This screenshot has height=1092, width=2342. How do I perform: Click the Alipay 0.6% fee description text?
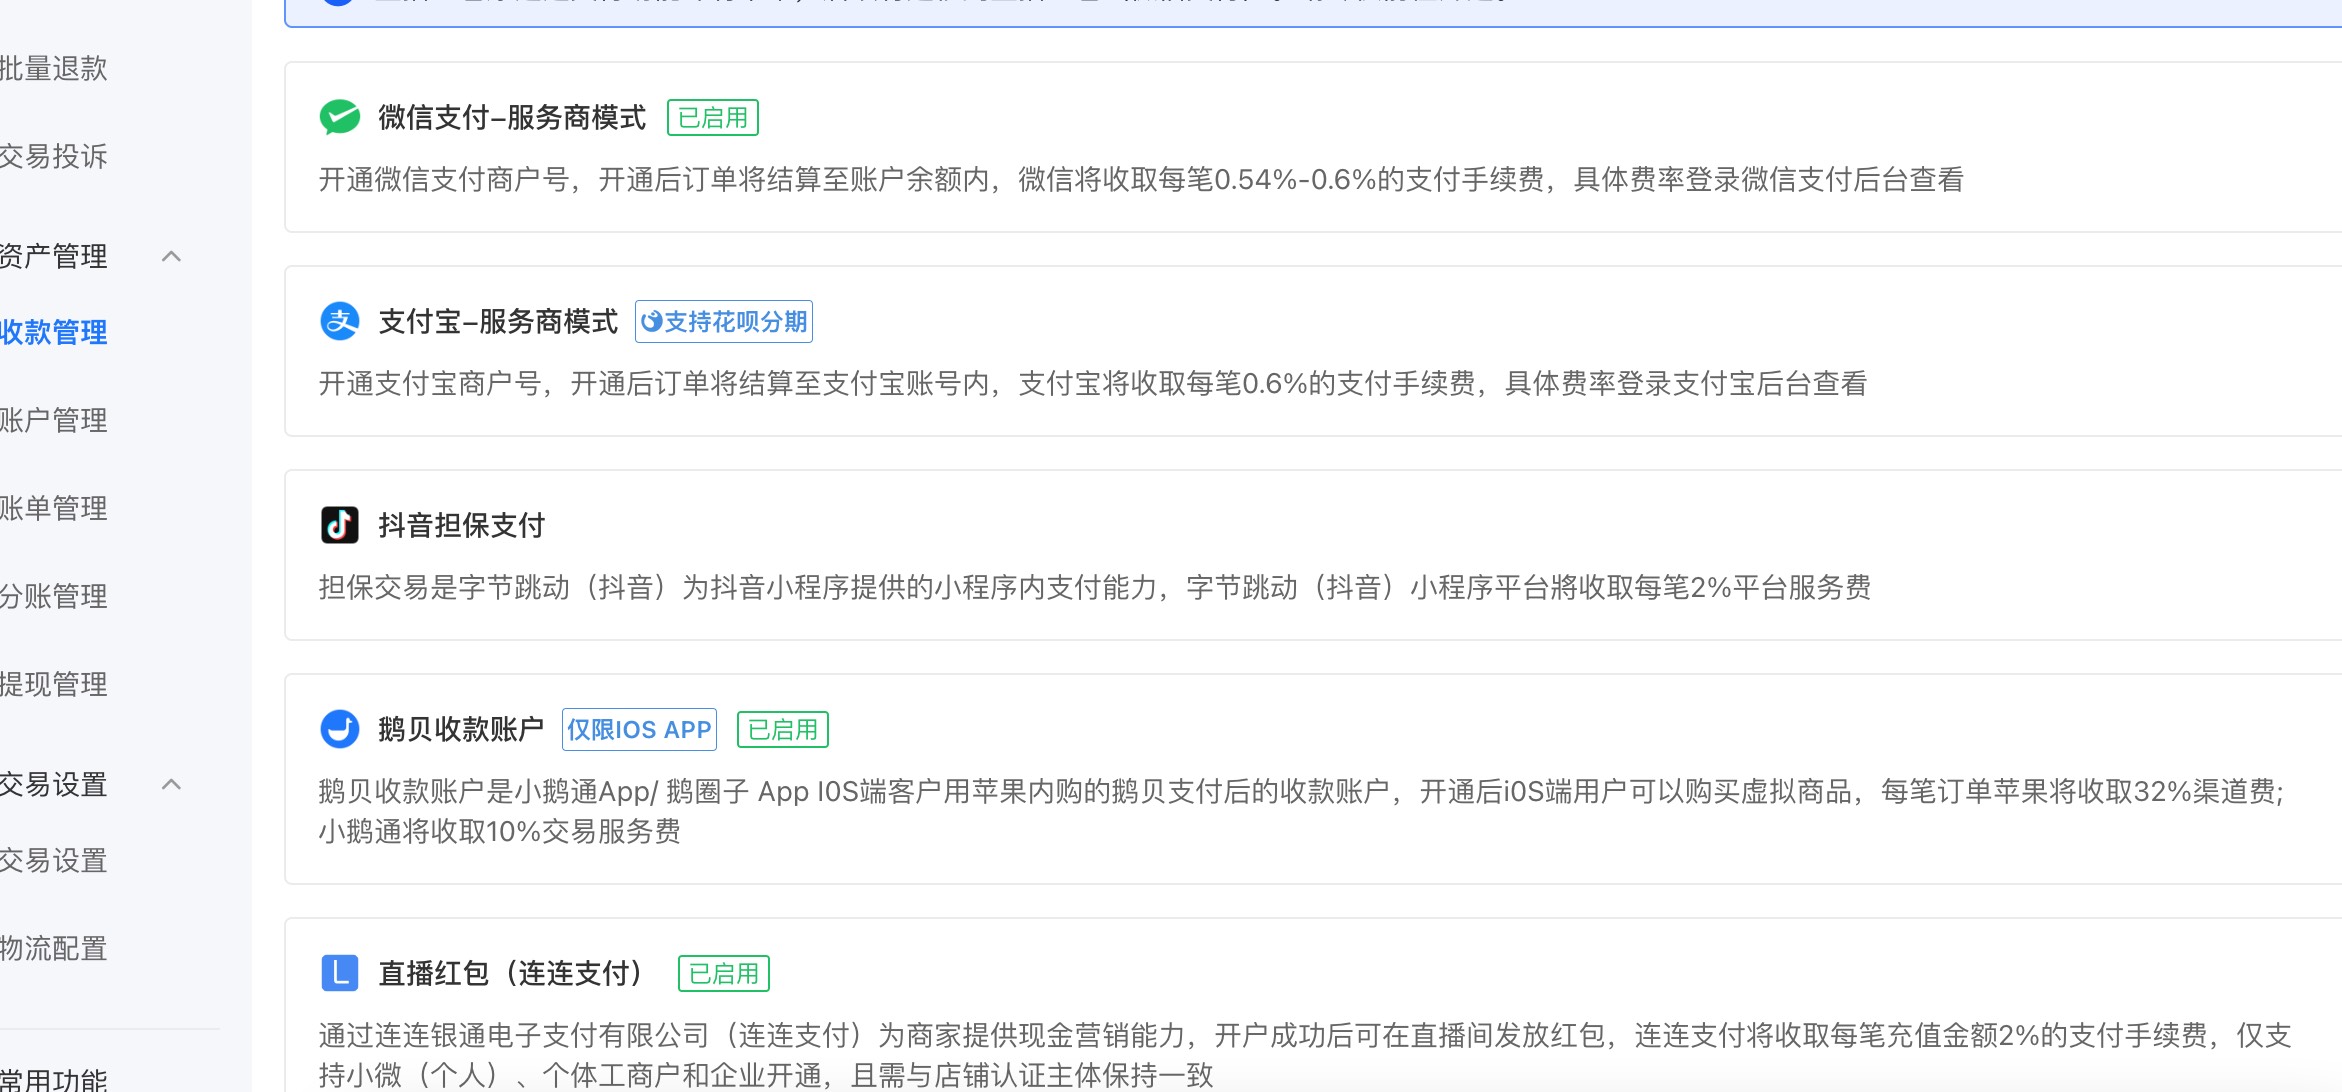pos(1093,384)
